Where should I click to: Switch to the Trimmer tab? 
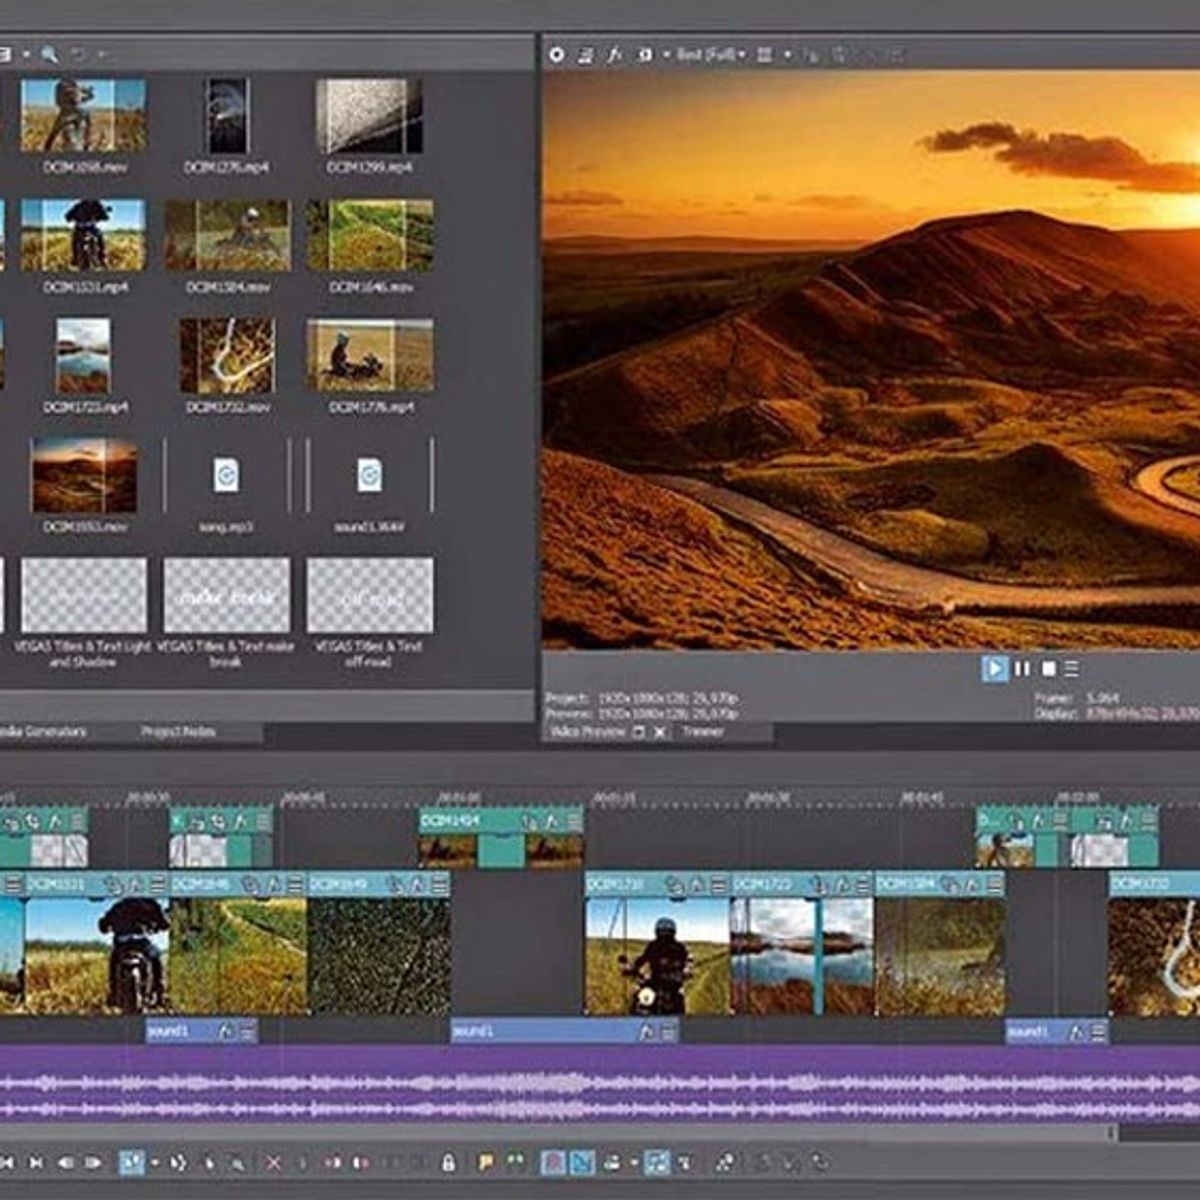pyautogui.click(x=703, y=732)
